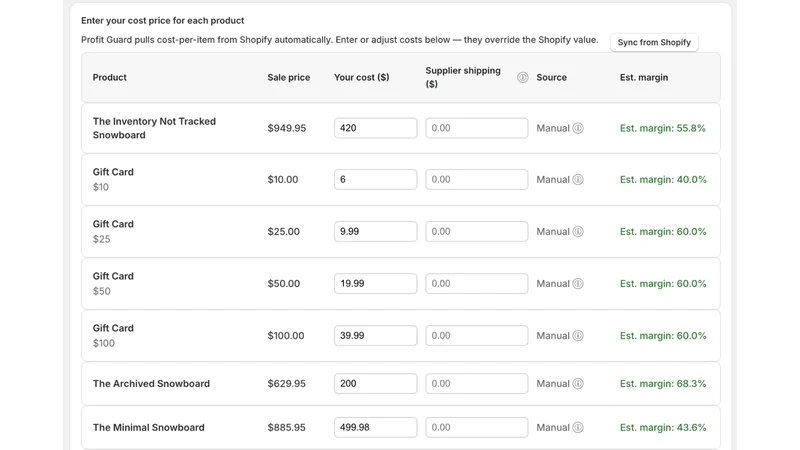The height and width of the screenshot is (450, 800).
Task: Click Est. margin: 40.0% text
Action: pyautogui.click(x=663, y=180)
